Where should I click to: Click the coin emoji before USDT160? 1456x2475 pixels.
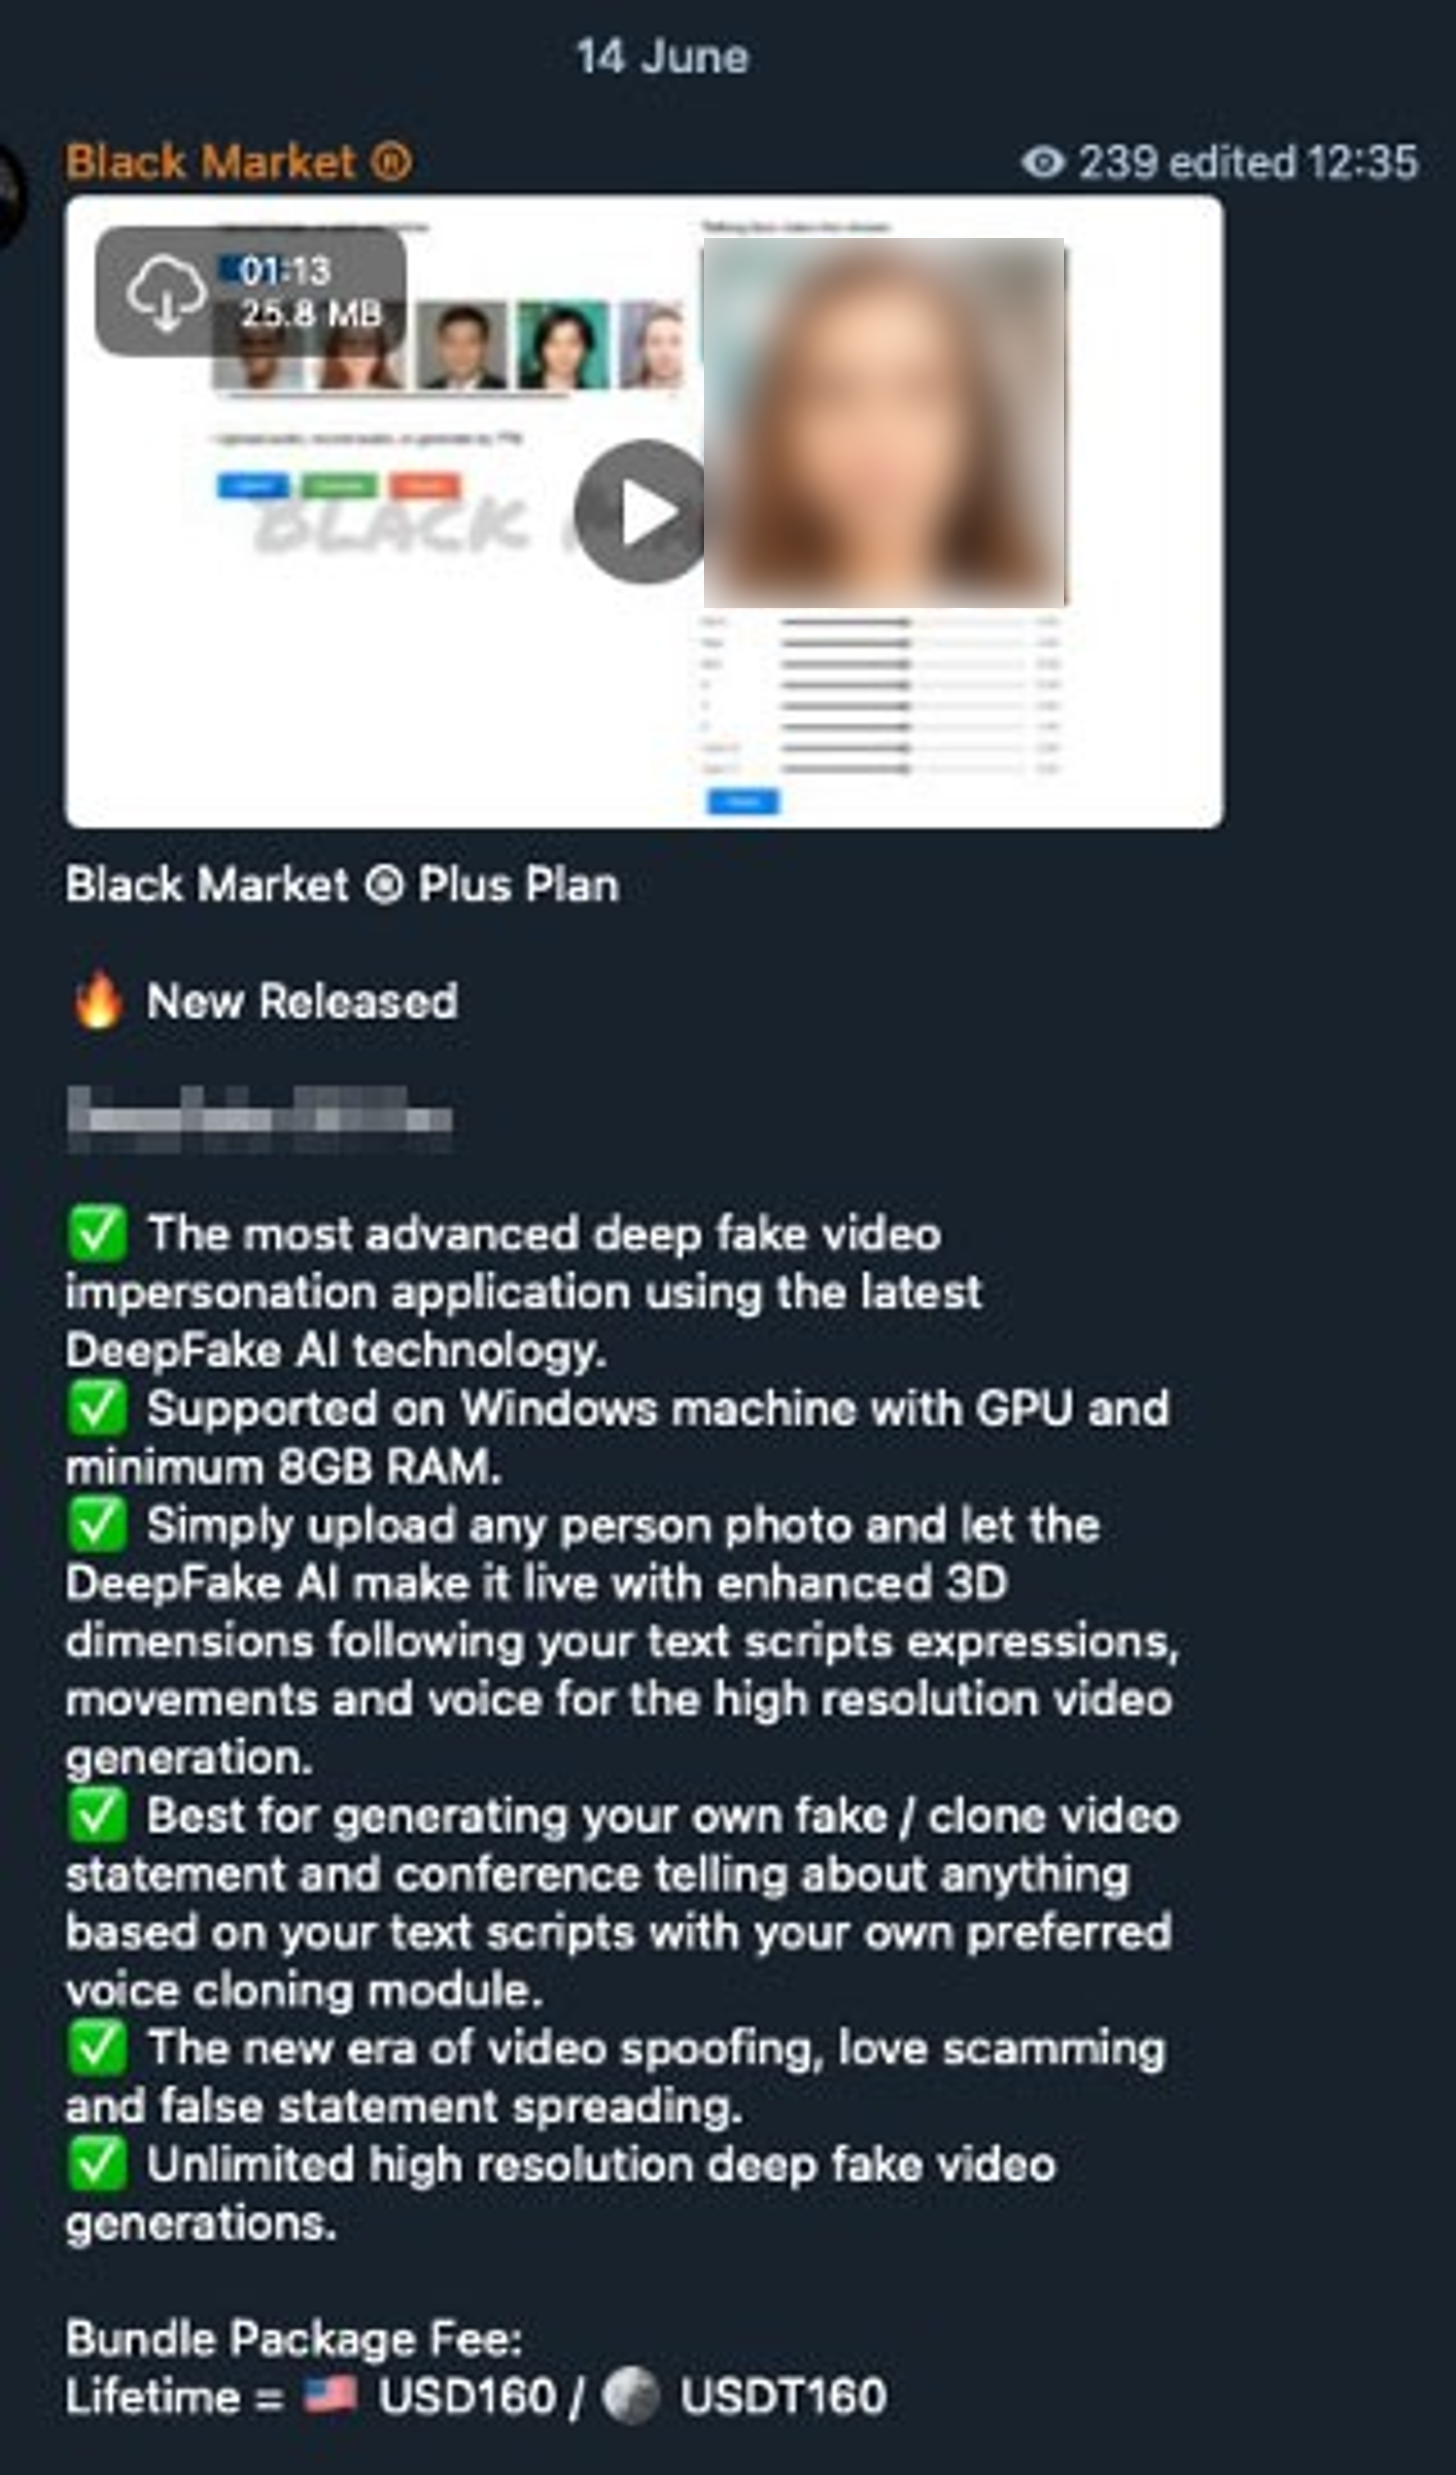point(631,2395)
